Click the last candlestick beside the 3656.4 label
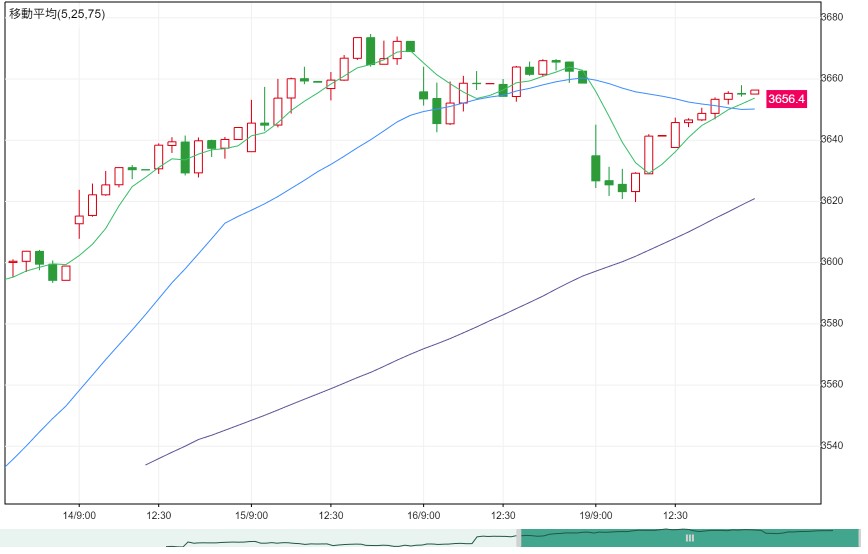868x554 pixels. point(755,92)
